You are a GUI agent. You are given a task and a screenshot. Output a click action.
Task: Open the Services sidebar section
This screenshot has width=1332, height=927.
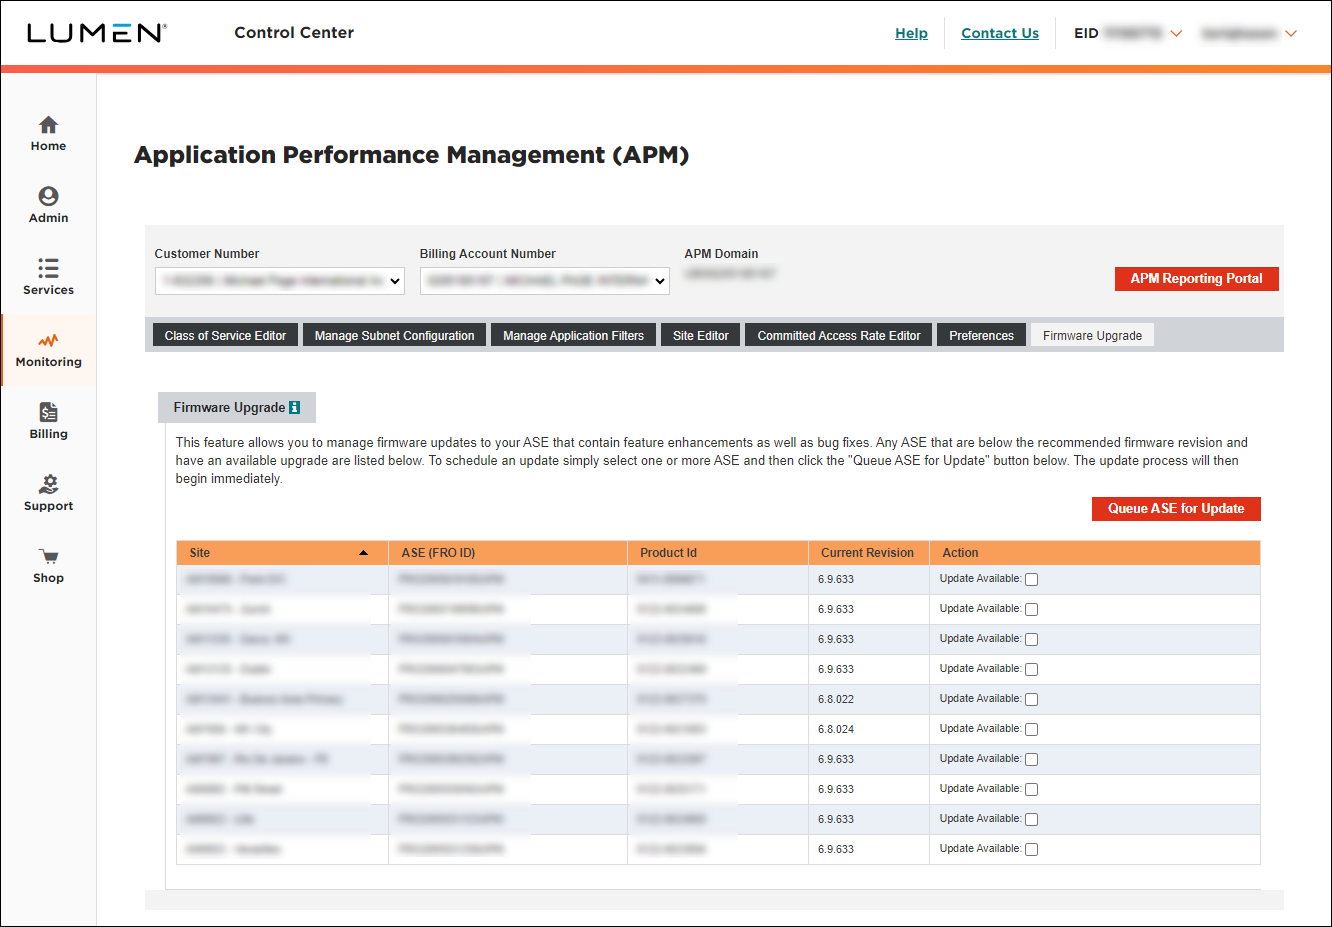pos(48,278)
